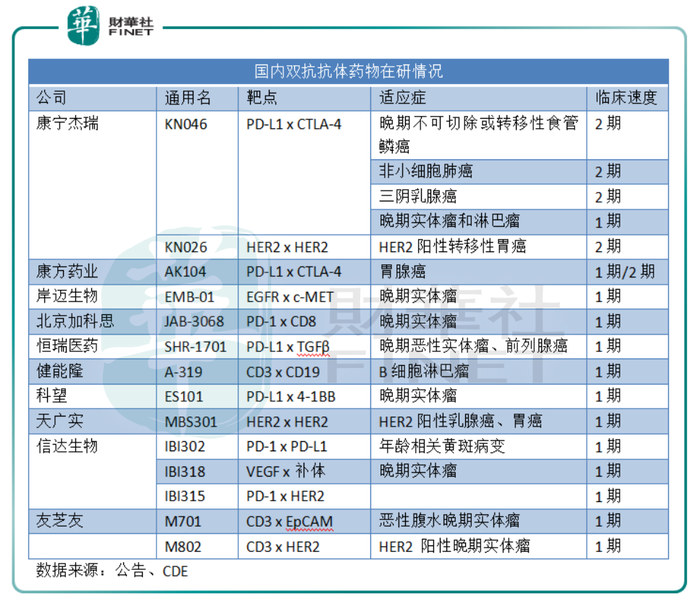Select source note 数据来源：公告、CDE

112,571
